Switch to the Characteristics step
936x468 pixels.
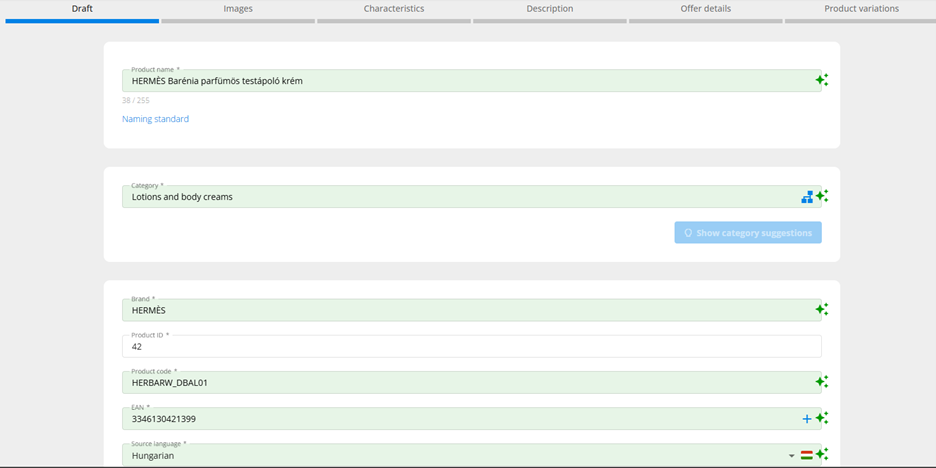394,12
